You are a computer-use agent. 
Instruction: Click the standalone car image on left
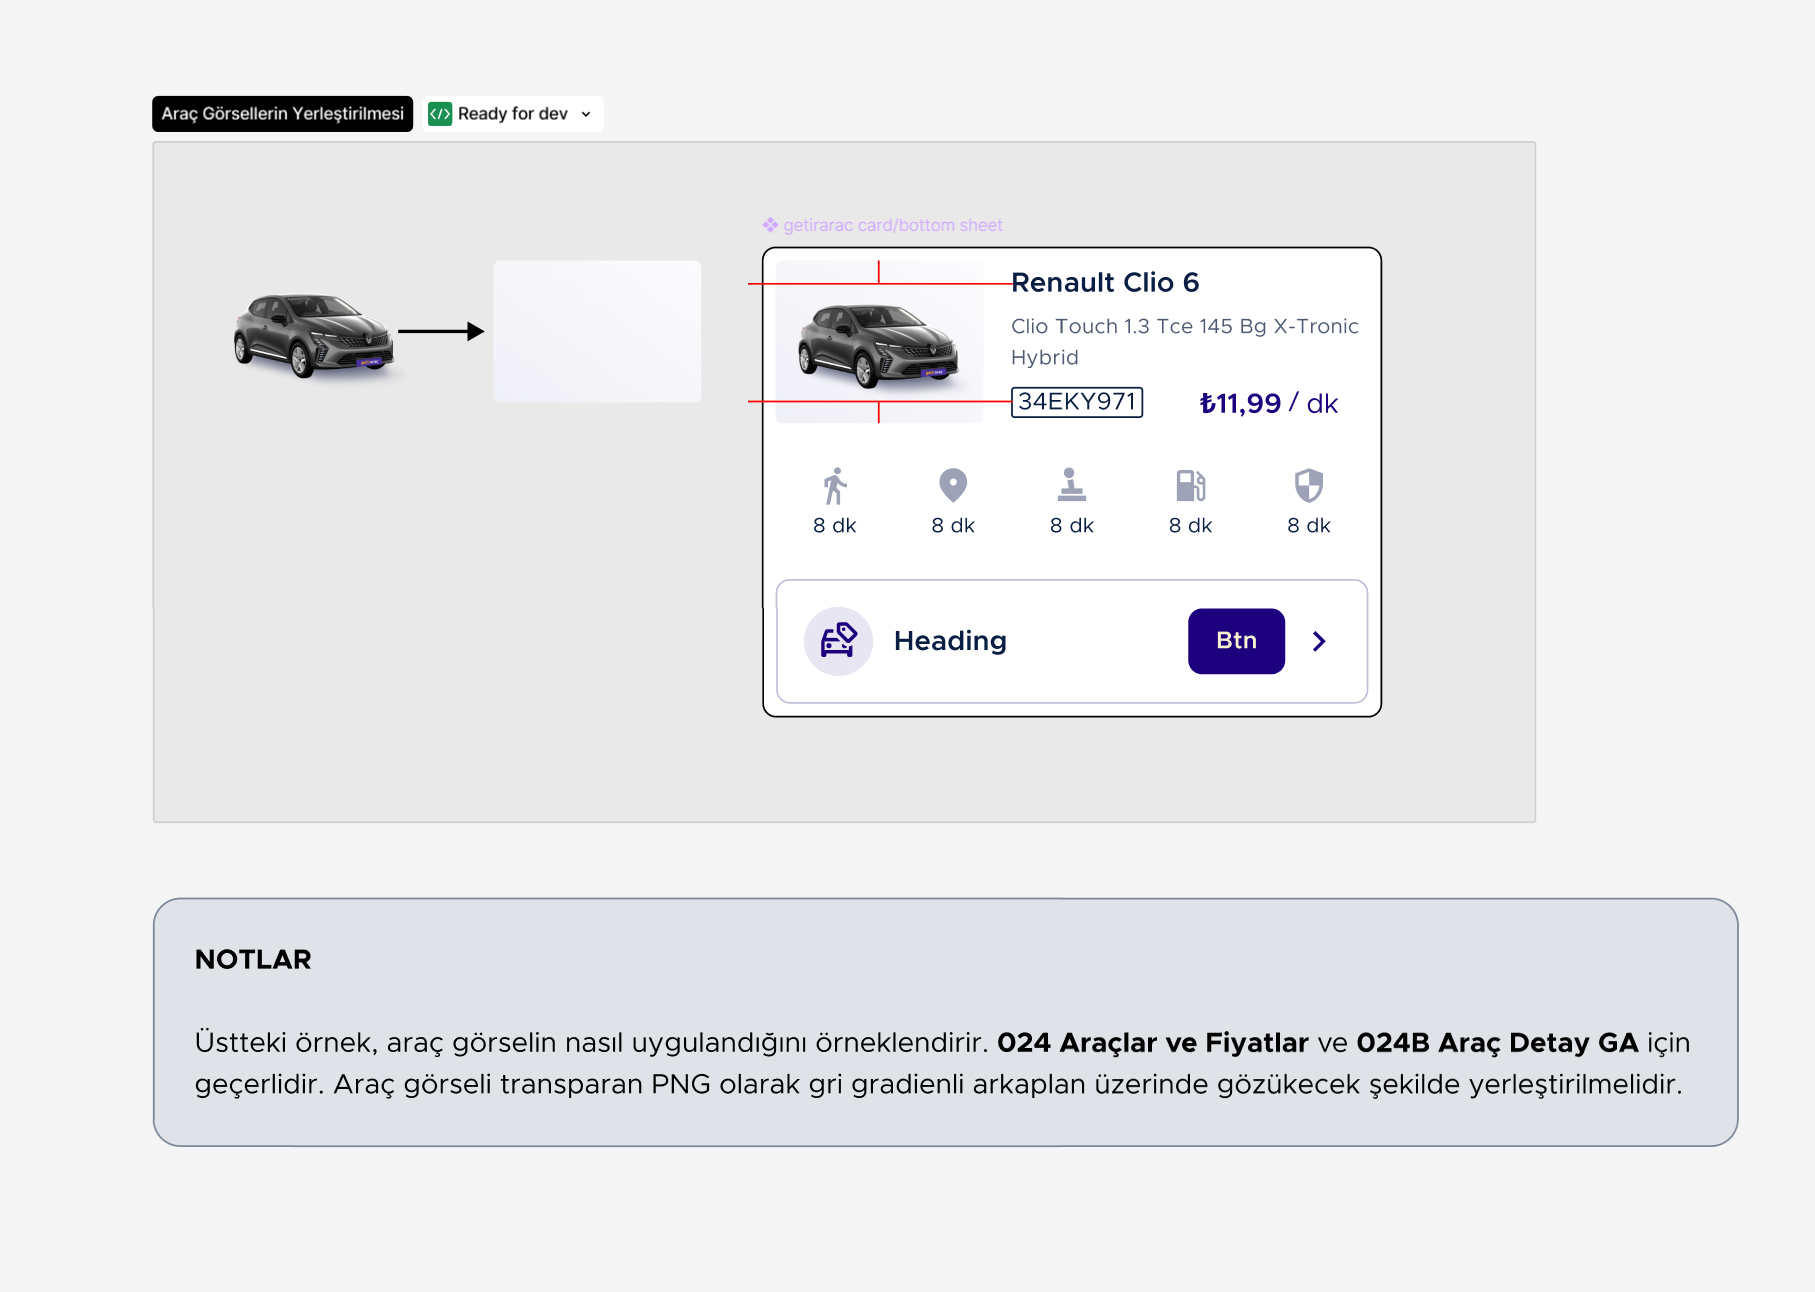314,335
